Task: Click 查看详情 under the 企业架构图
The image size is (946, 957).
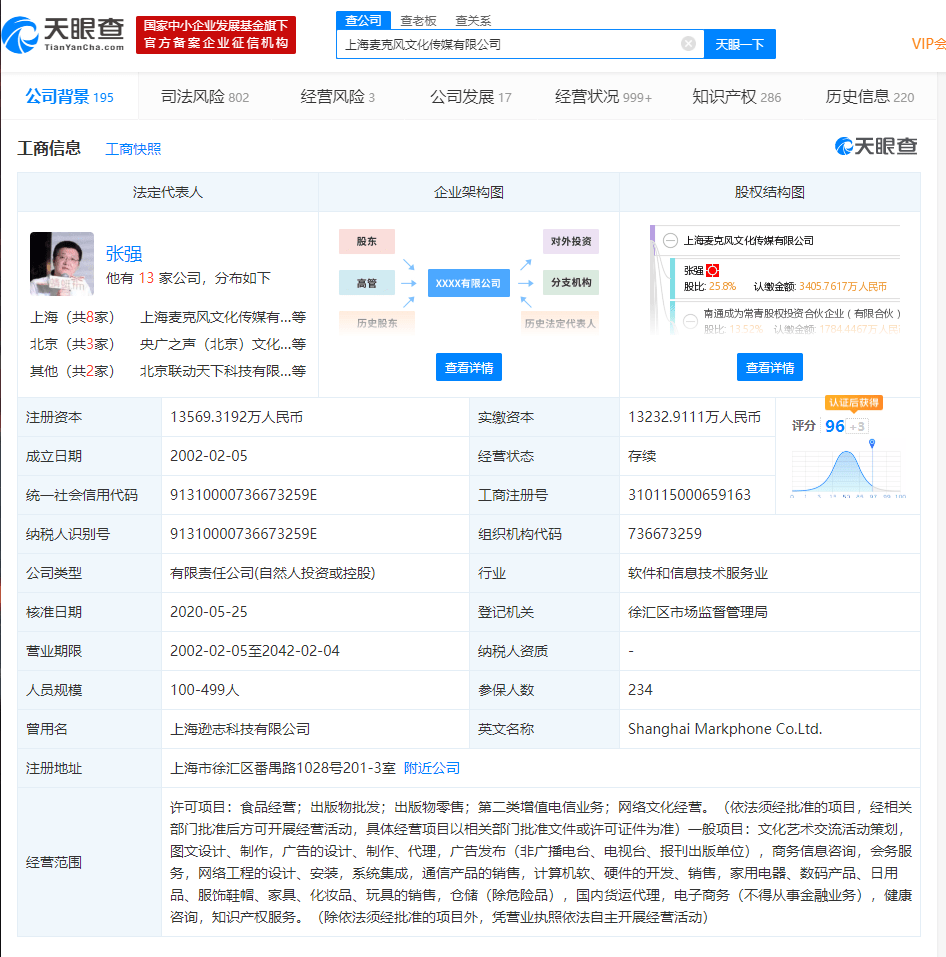Action: (468, 367)
